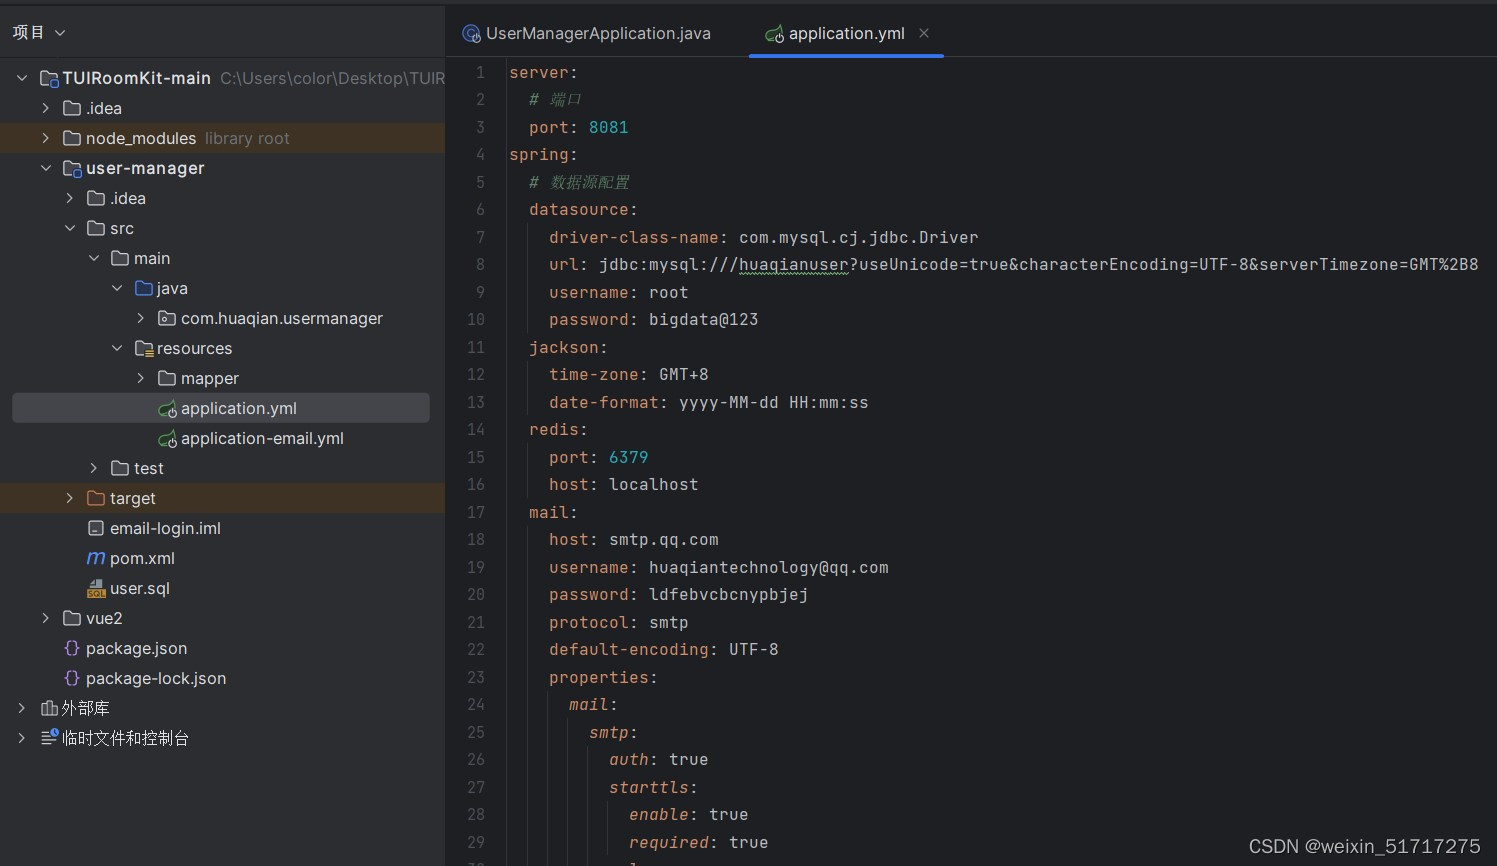Screen dimensions: 1497x866
Task: Open the 项目 view dropdown
Action: (38, 31)
